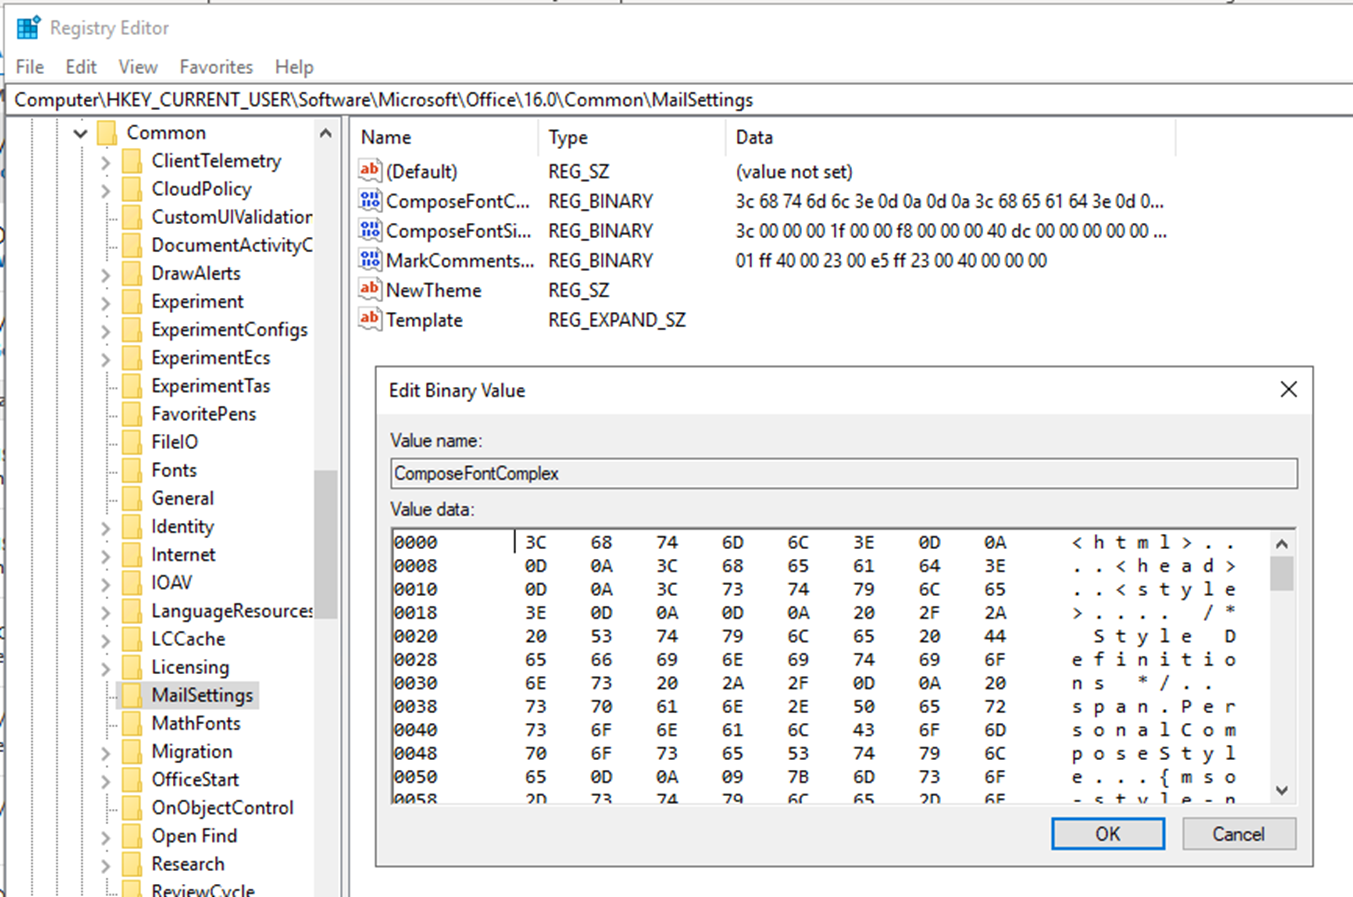Expand the CloudPolicy key
The image size is (1353, 897).
point(106,190)
